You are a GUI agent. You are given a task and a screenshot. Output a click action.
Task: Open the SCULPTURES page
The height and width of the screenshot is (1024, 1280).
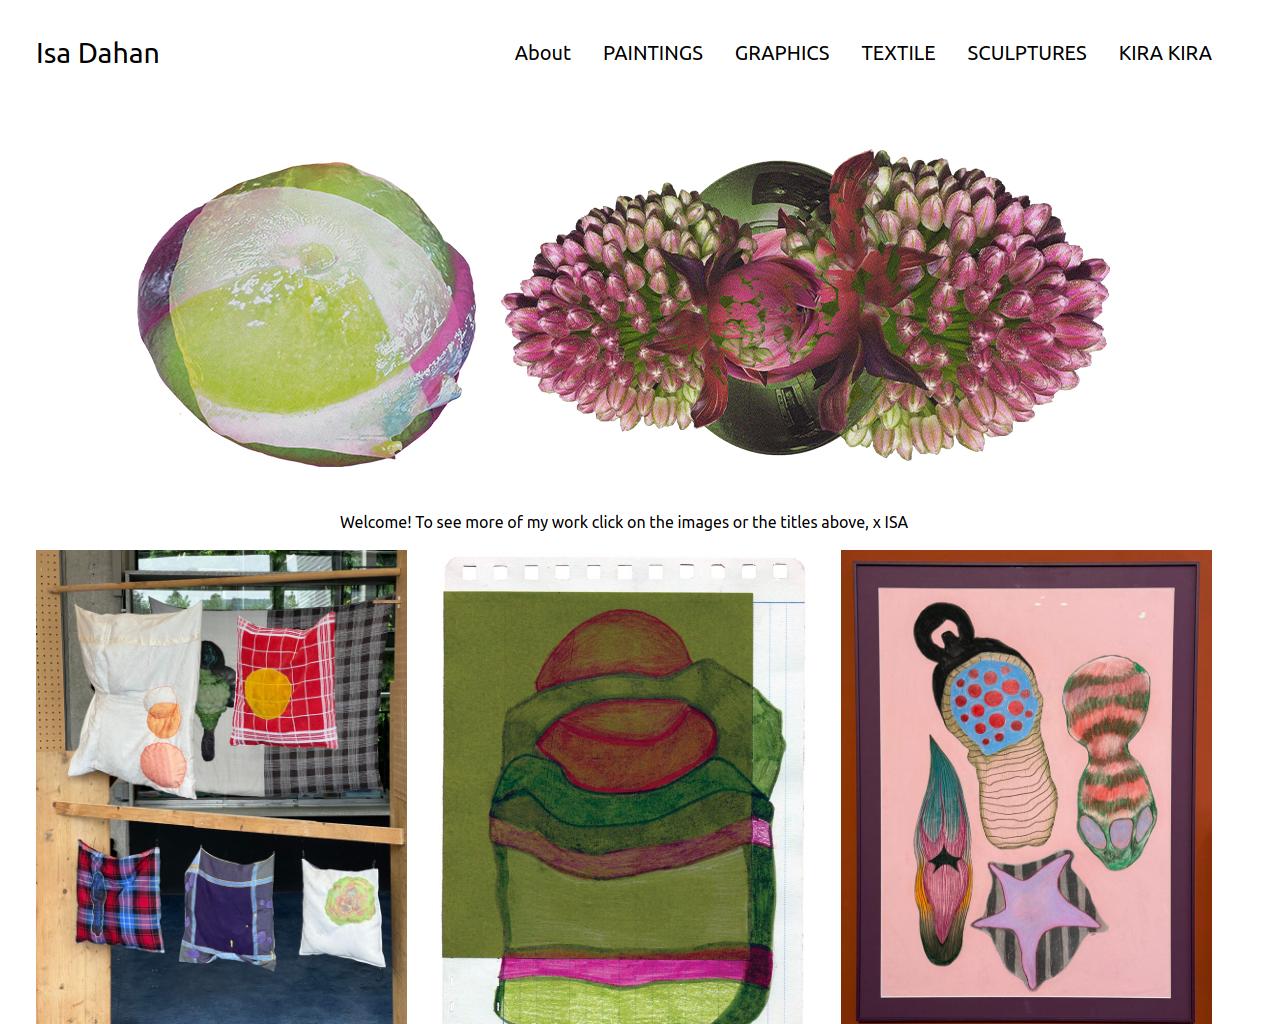(x=1026, y=53)
